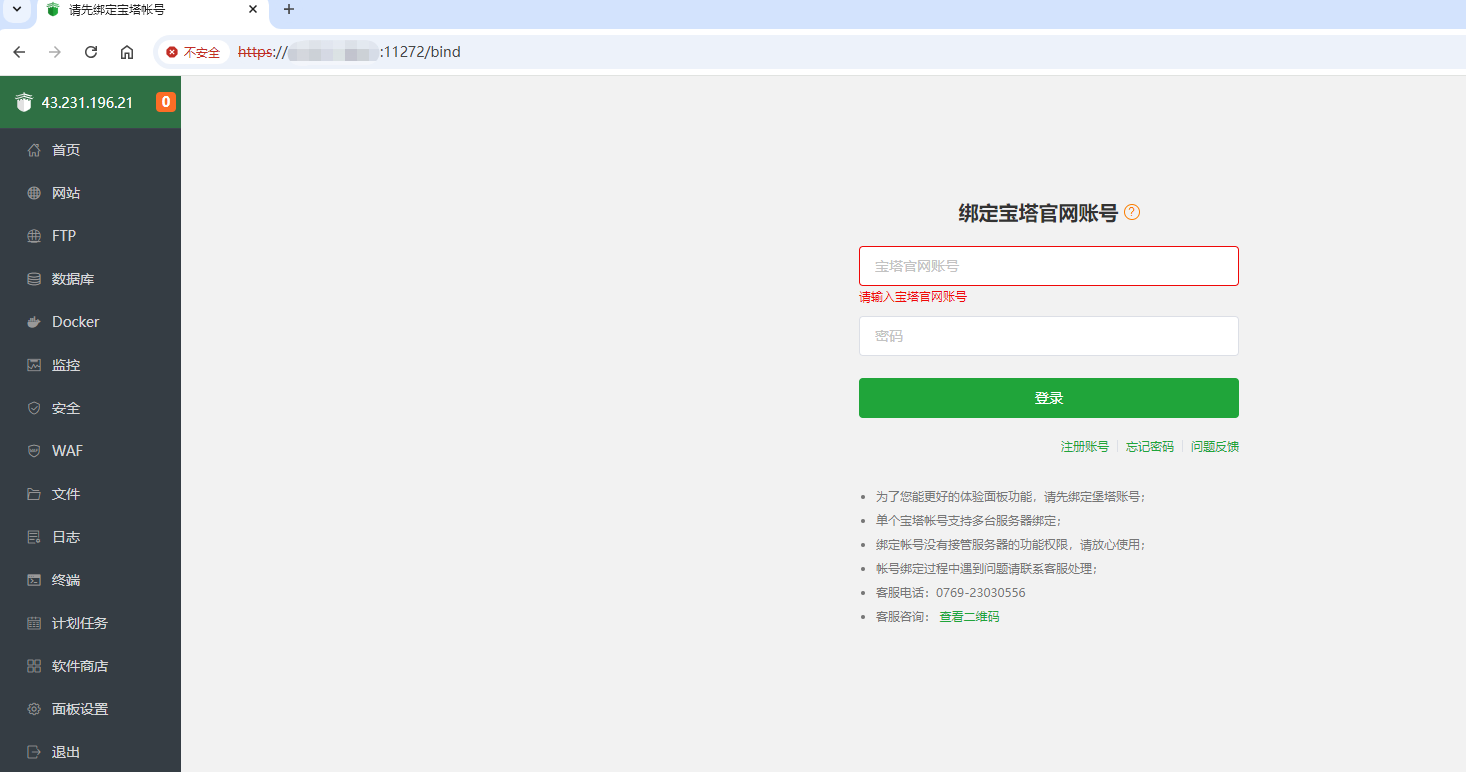Image resolution: width=1466 pixels, height=772 pixels.
Task: Click the 问题反馈 link
Action: tap(1215, 447)
